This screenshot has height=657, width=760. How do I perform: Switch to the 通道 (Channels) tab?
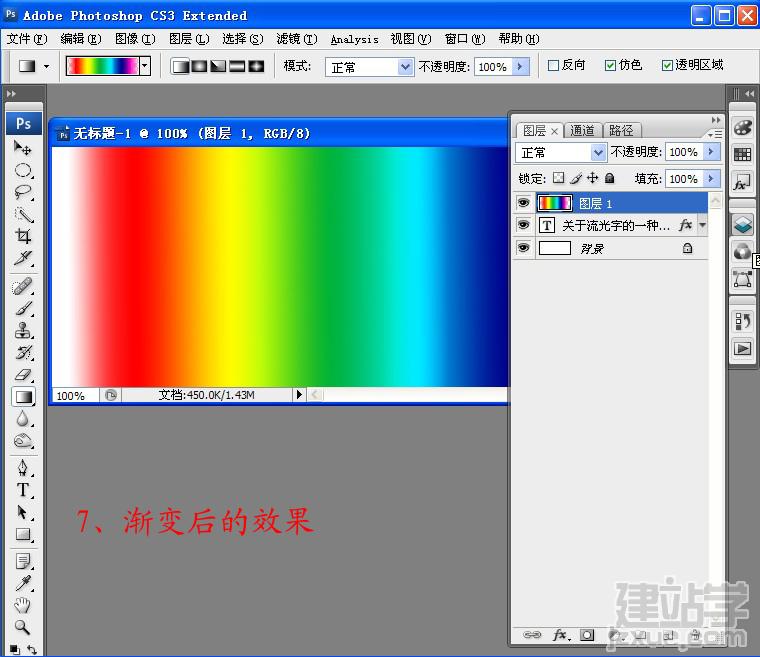pos(582,130)
